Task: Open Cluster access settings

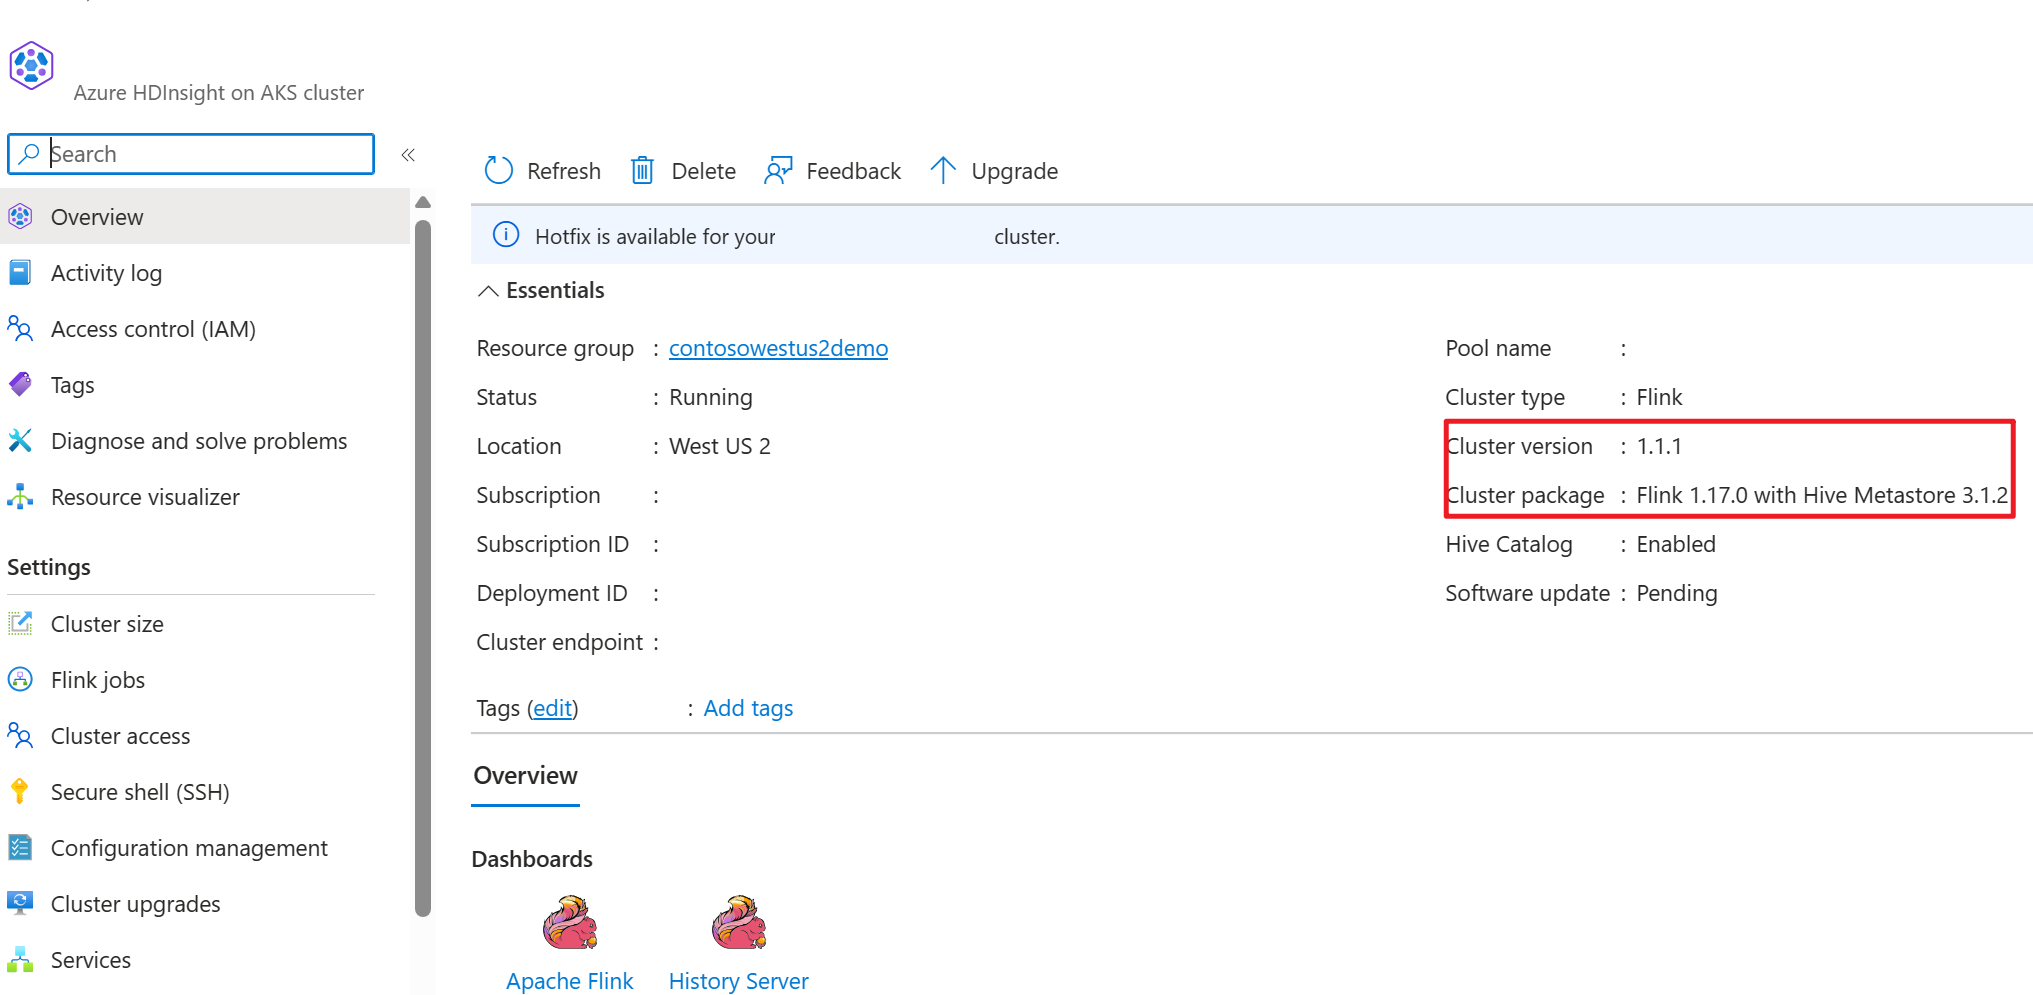Action: pos(205,736)
